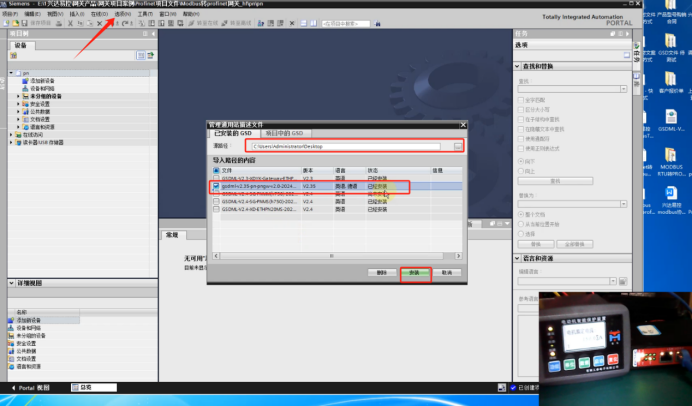
Task: Click the project tree view toggle icon
Action: [141, 55]
